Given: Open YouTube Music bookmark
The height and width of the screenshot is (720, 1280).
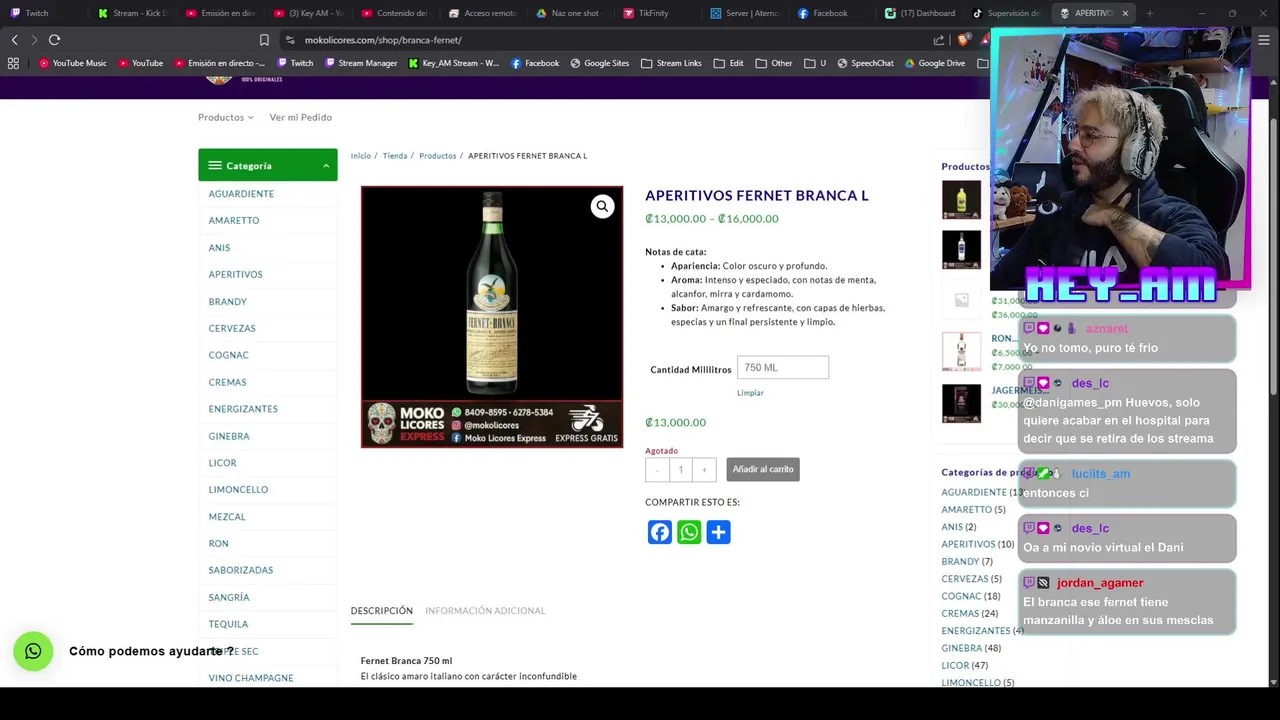Looking at the screenshot, I should 73,63.
